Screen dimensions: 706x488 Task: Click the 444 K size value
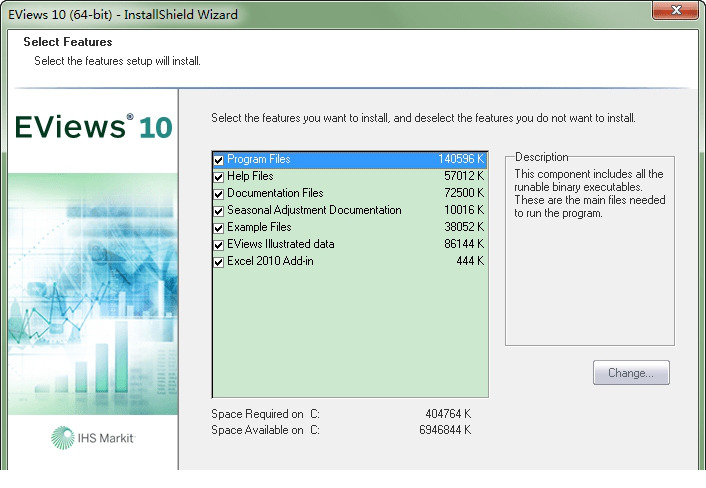click(470, 261)
